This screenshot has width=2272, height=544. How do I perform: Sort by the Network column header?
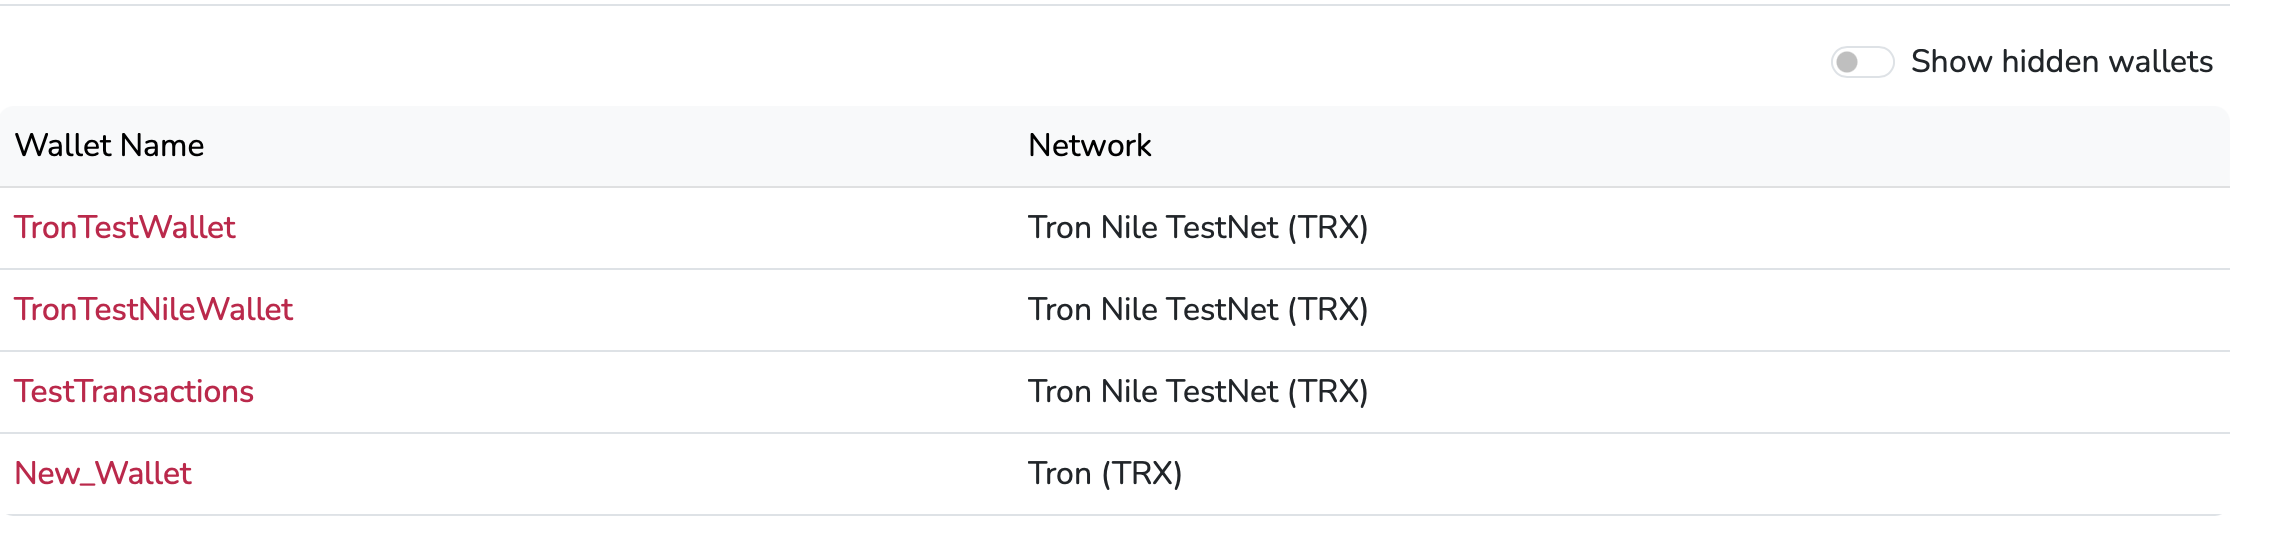tap(1089, 146)
